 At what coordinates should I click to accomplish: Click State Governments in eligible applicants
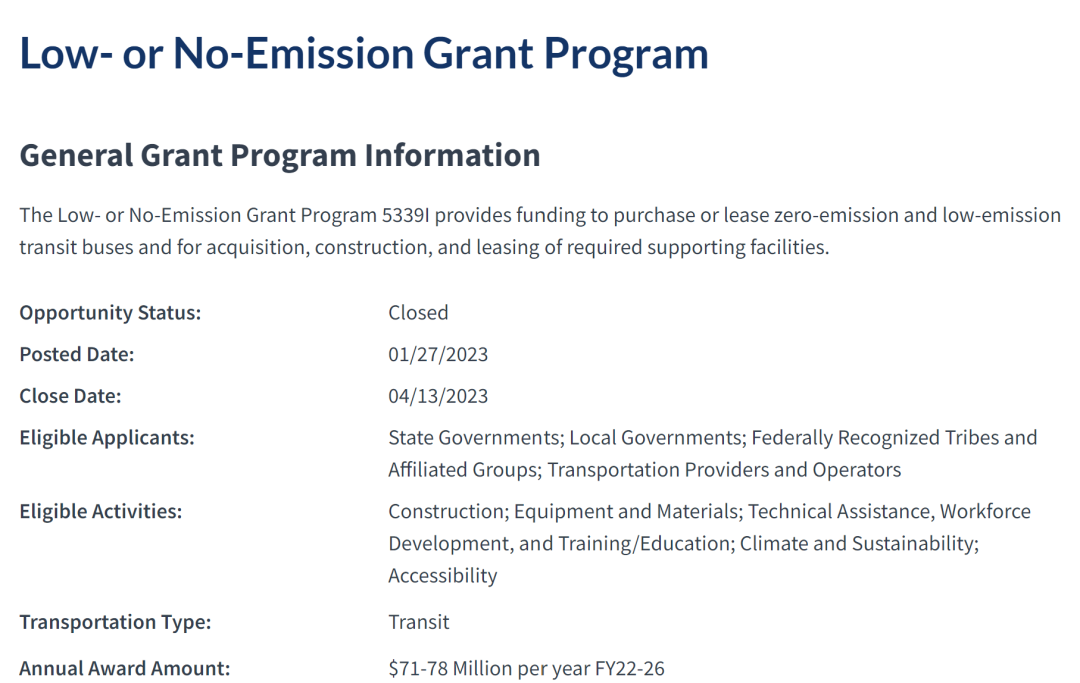coord(475,438)
